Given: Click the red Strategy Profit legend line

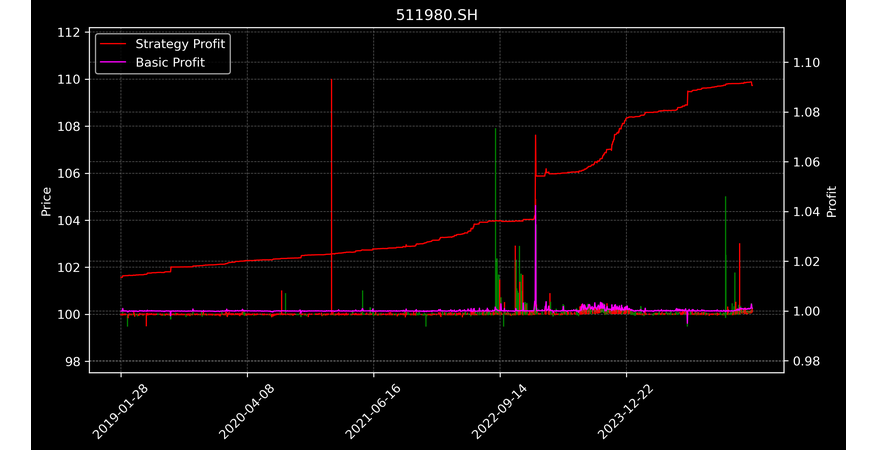Looking at the screenshot, I should pyautogui.click(x=113, y=44).
